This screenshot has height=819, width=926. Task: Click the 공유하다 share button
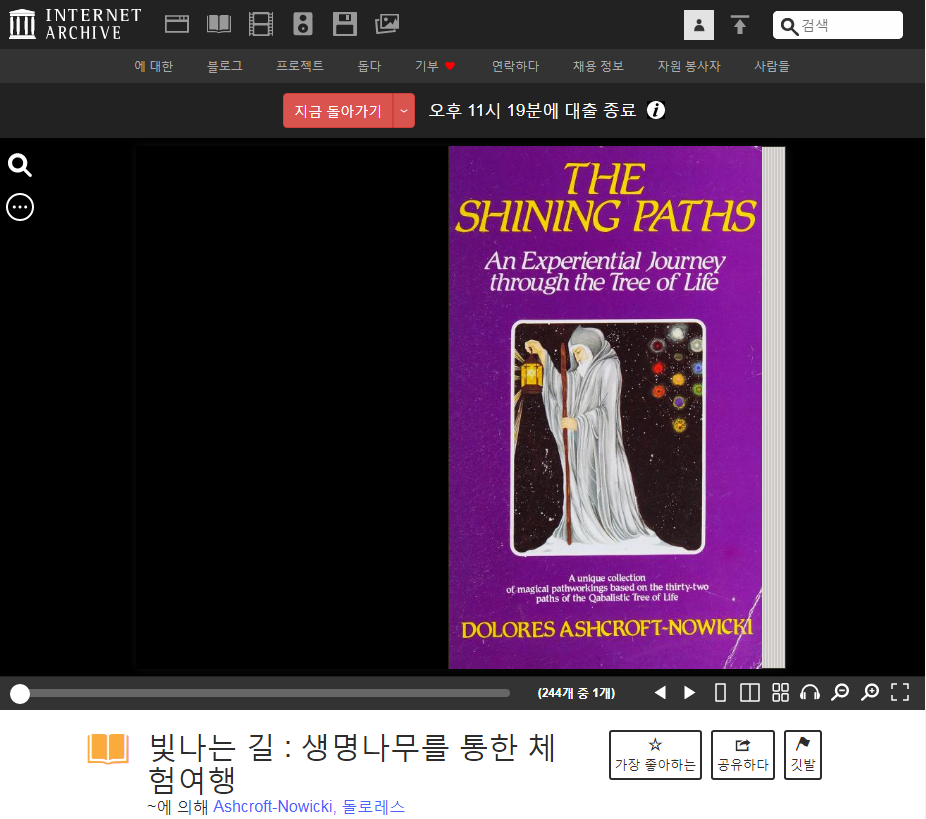pyautogui.click(x=742, y=755)
